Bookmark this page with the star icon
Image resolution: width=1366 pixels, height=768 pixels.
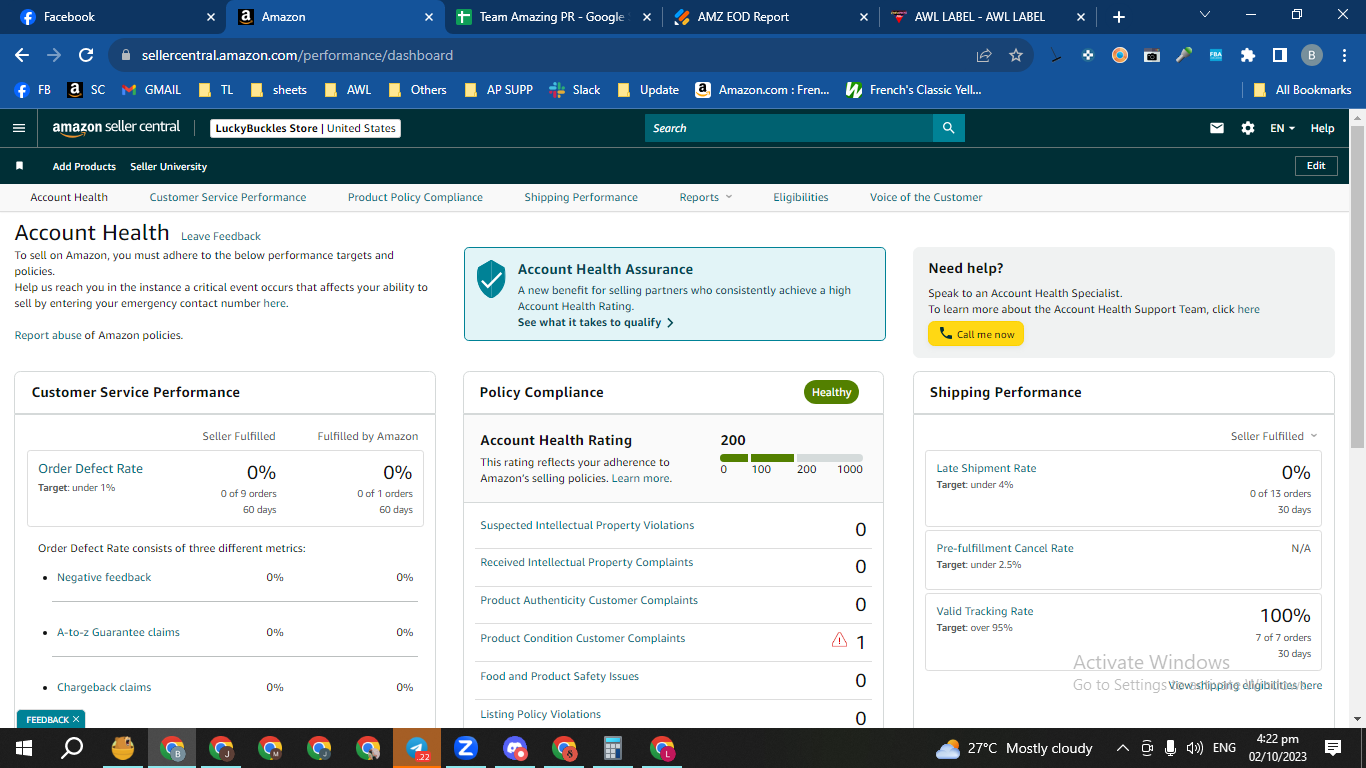pos(1016,55)
